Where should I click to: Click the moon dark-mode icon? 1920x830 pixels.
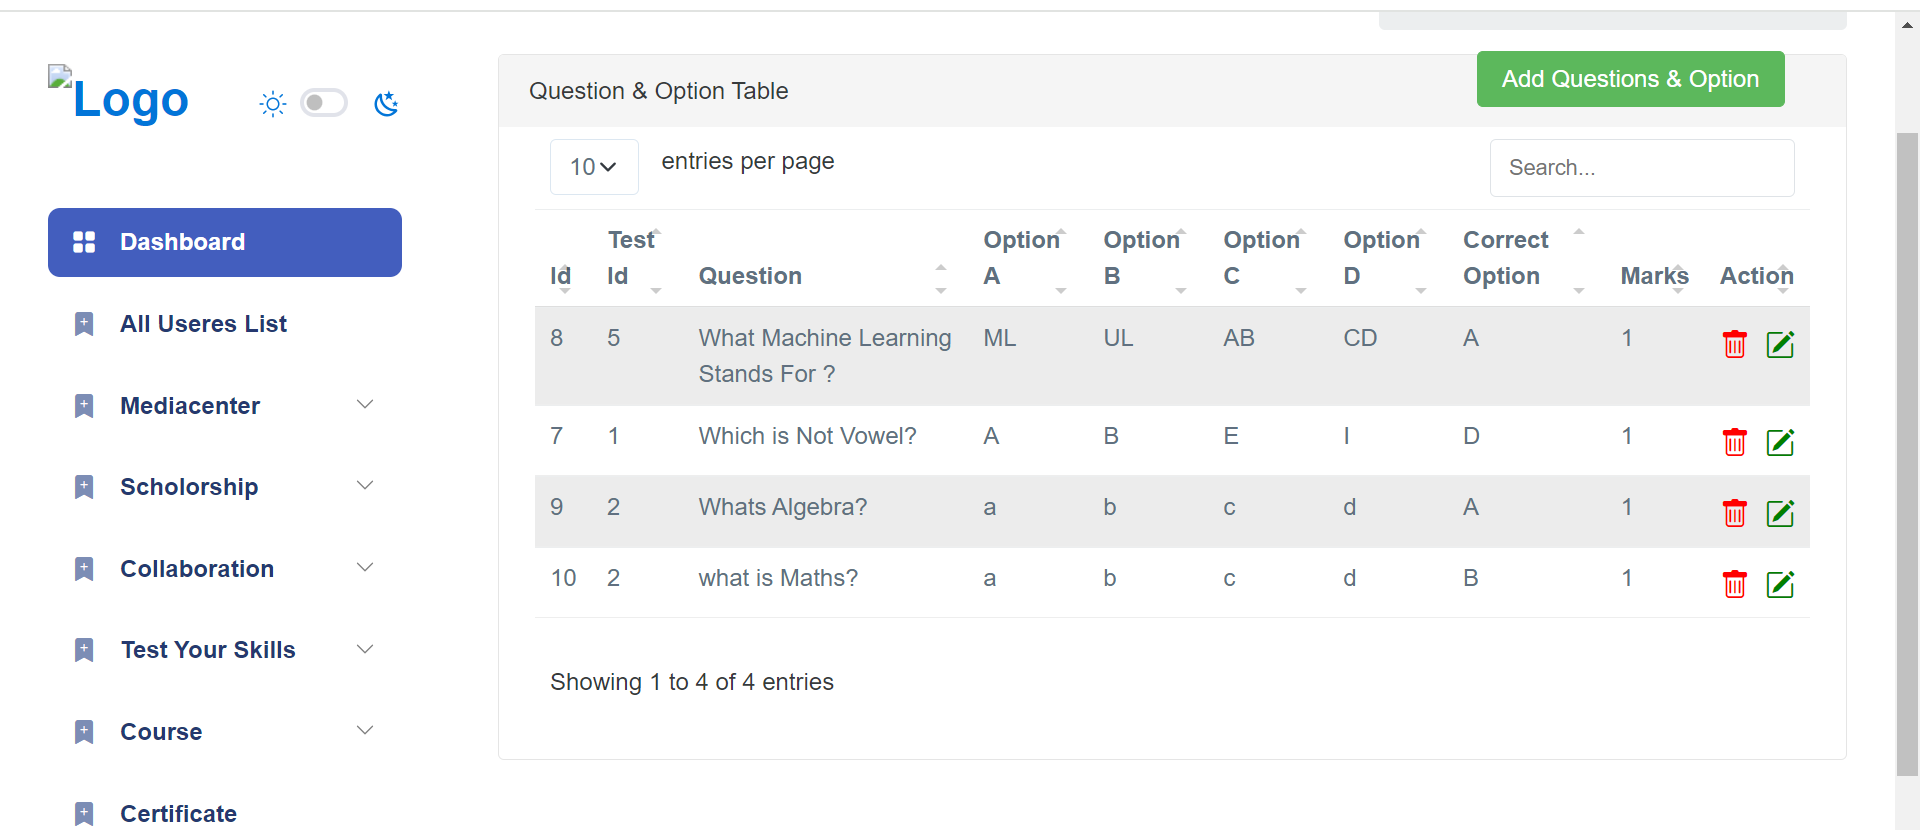(x=386, y=104)
